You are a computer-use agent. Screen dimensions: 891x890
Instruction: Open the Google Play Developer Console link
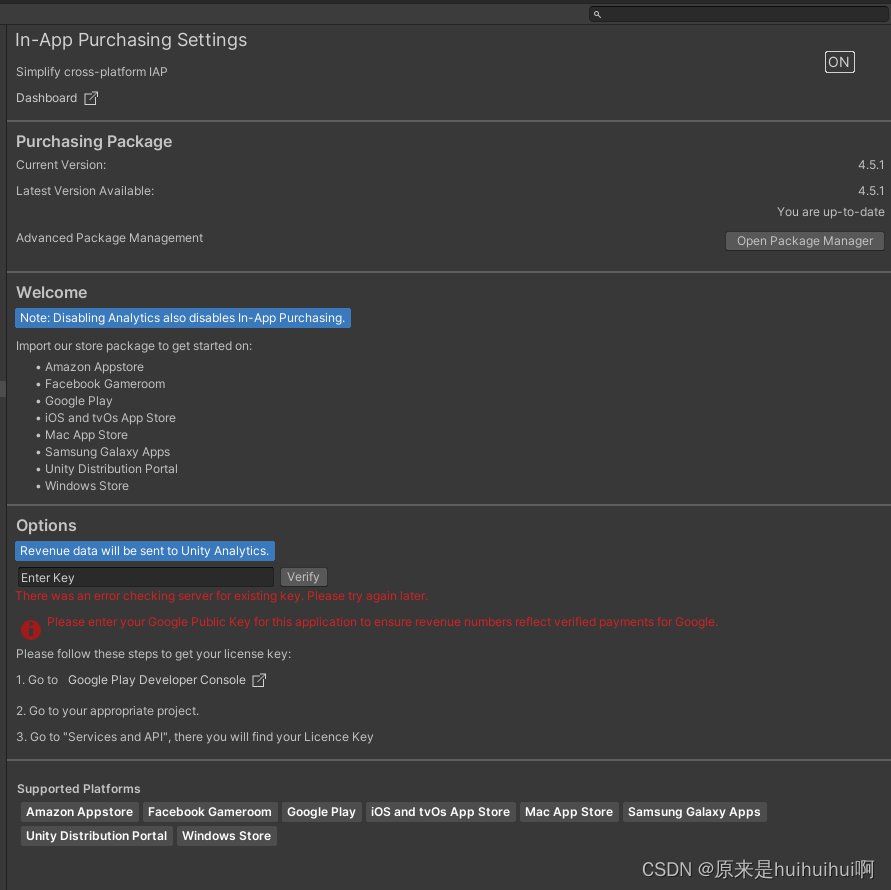[155, 679]
